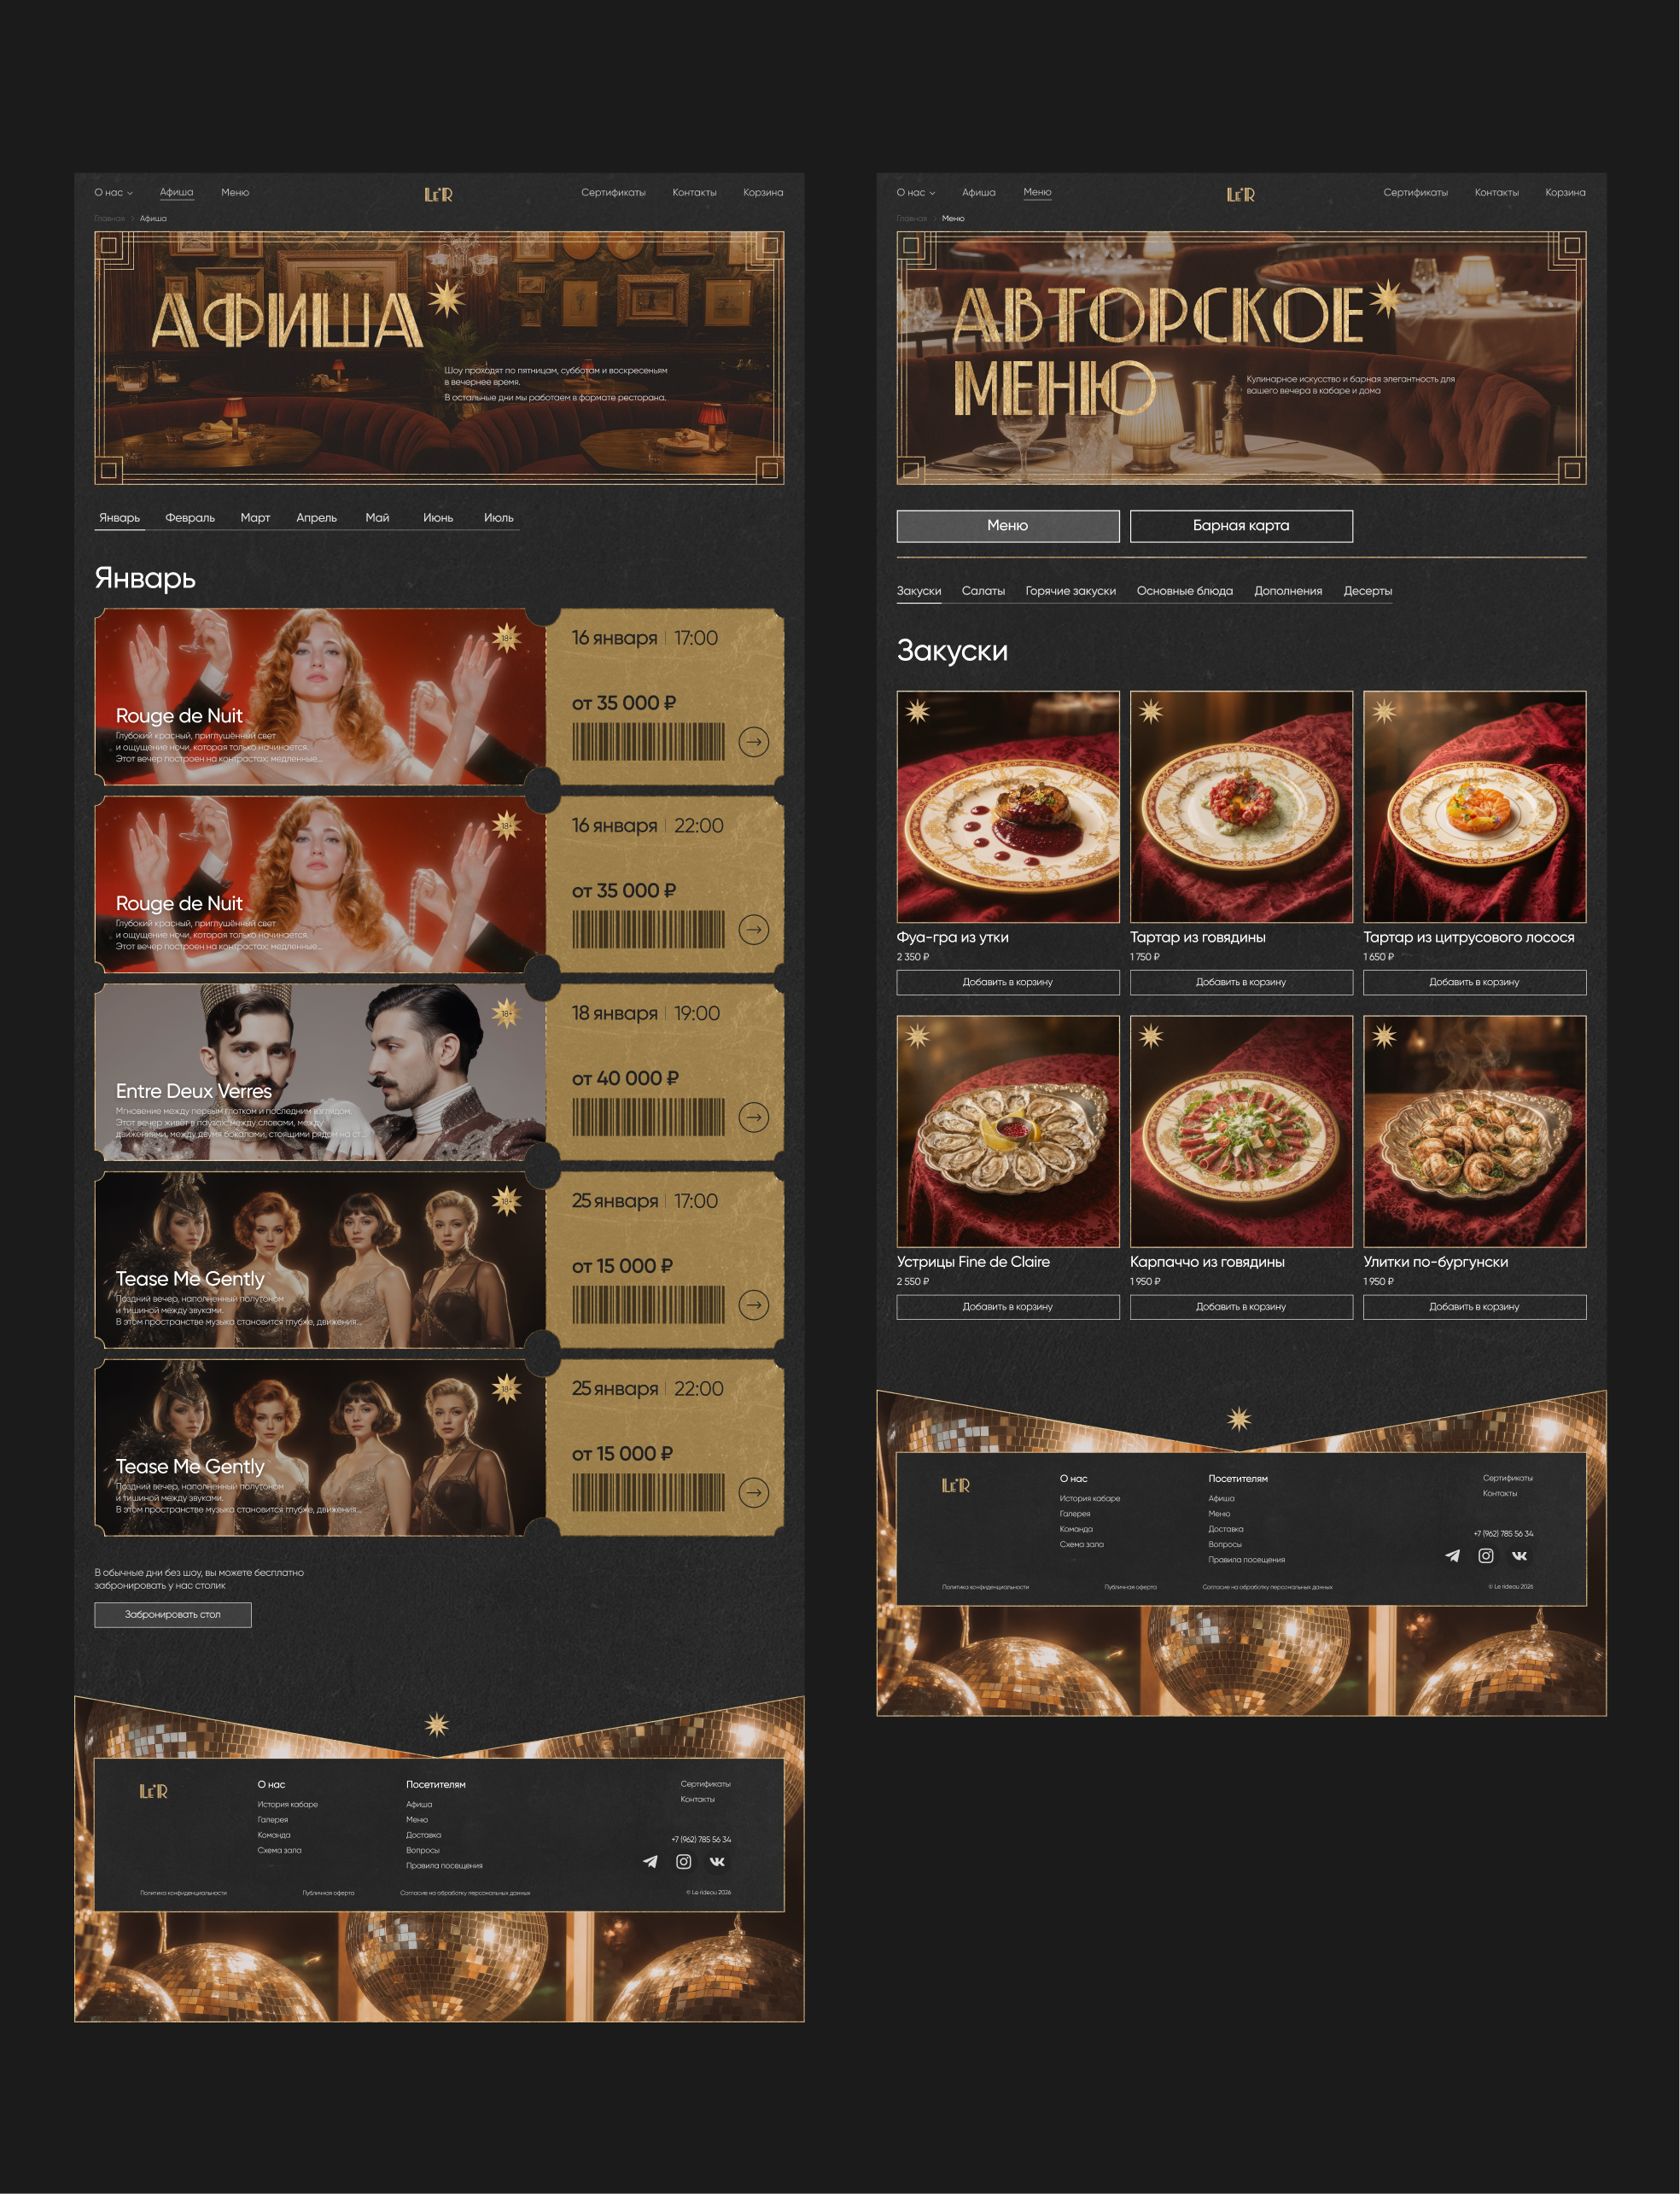Select Январь month tab

pyautogui.click(x=119, y=518)
